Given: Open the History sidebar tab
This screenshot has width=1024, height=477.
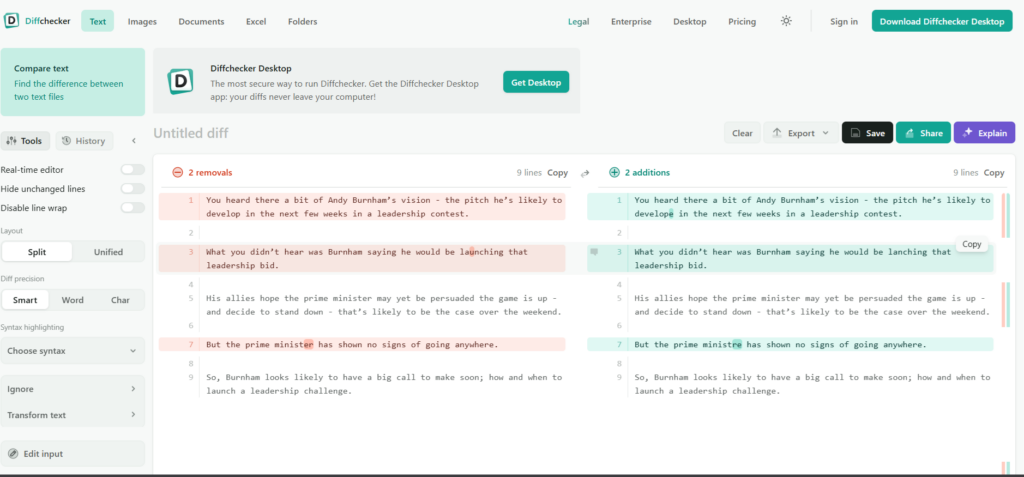Looking at the screenshot, I should [84, 140].
